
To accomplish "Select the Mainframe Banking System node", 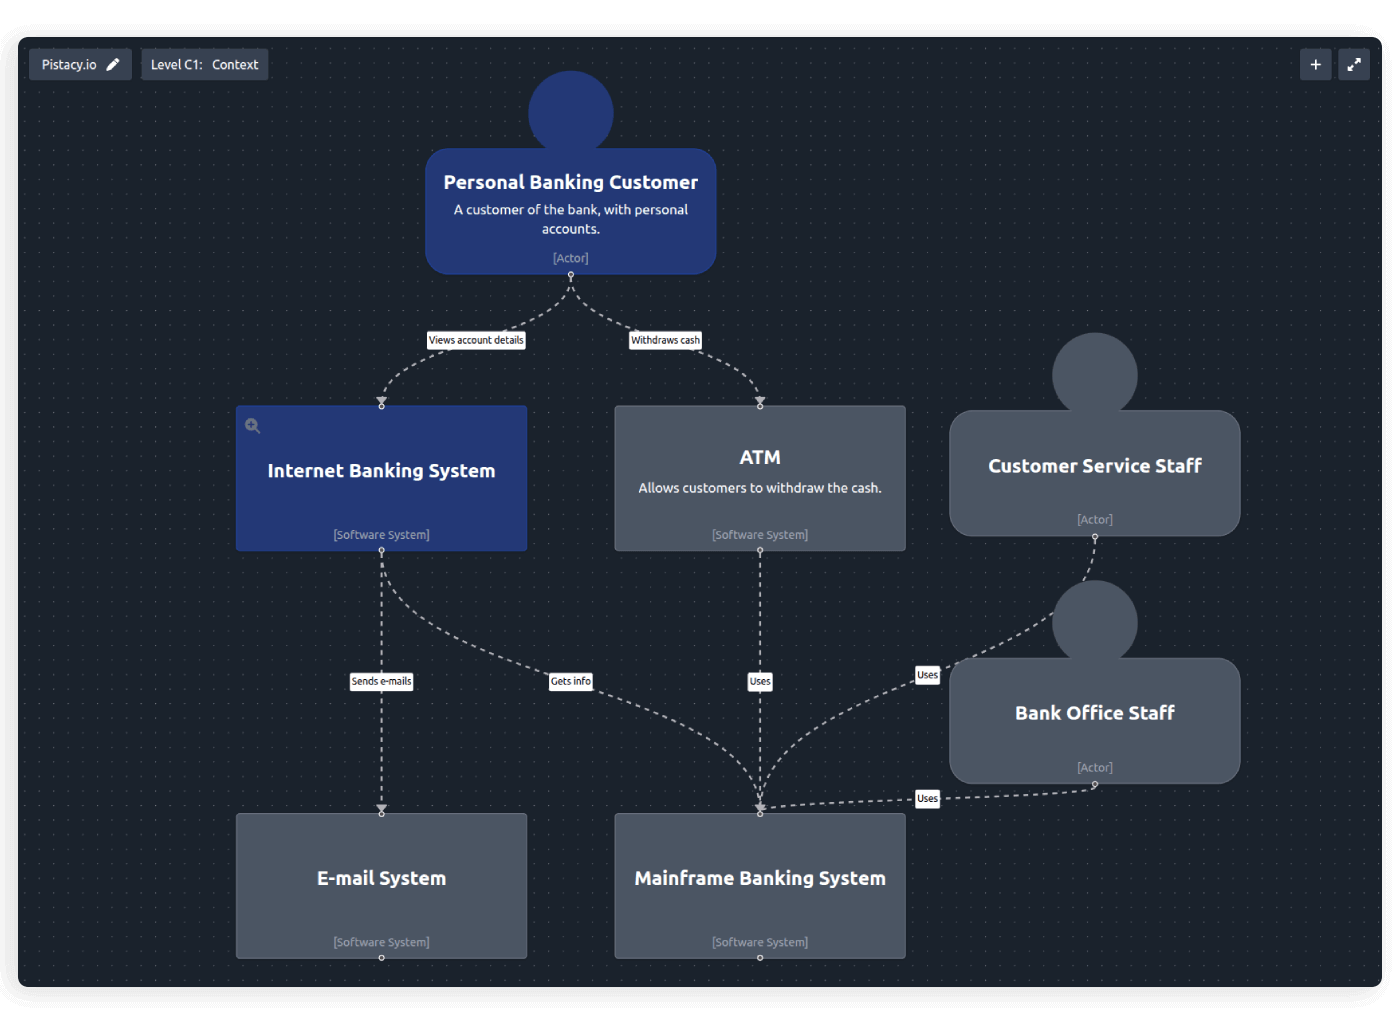I will click(x=760, y=885).
